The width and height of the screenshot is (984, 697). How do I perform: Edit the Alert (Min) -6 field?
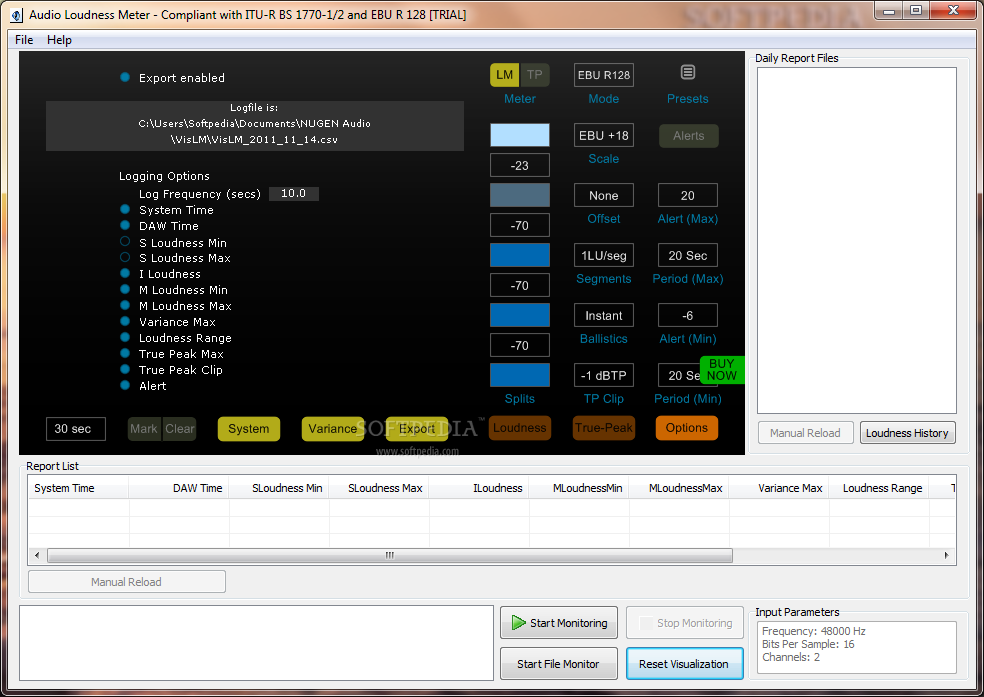tap(688, 315)
